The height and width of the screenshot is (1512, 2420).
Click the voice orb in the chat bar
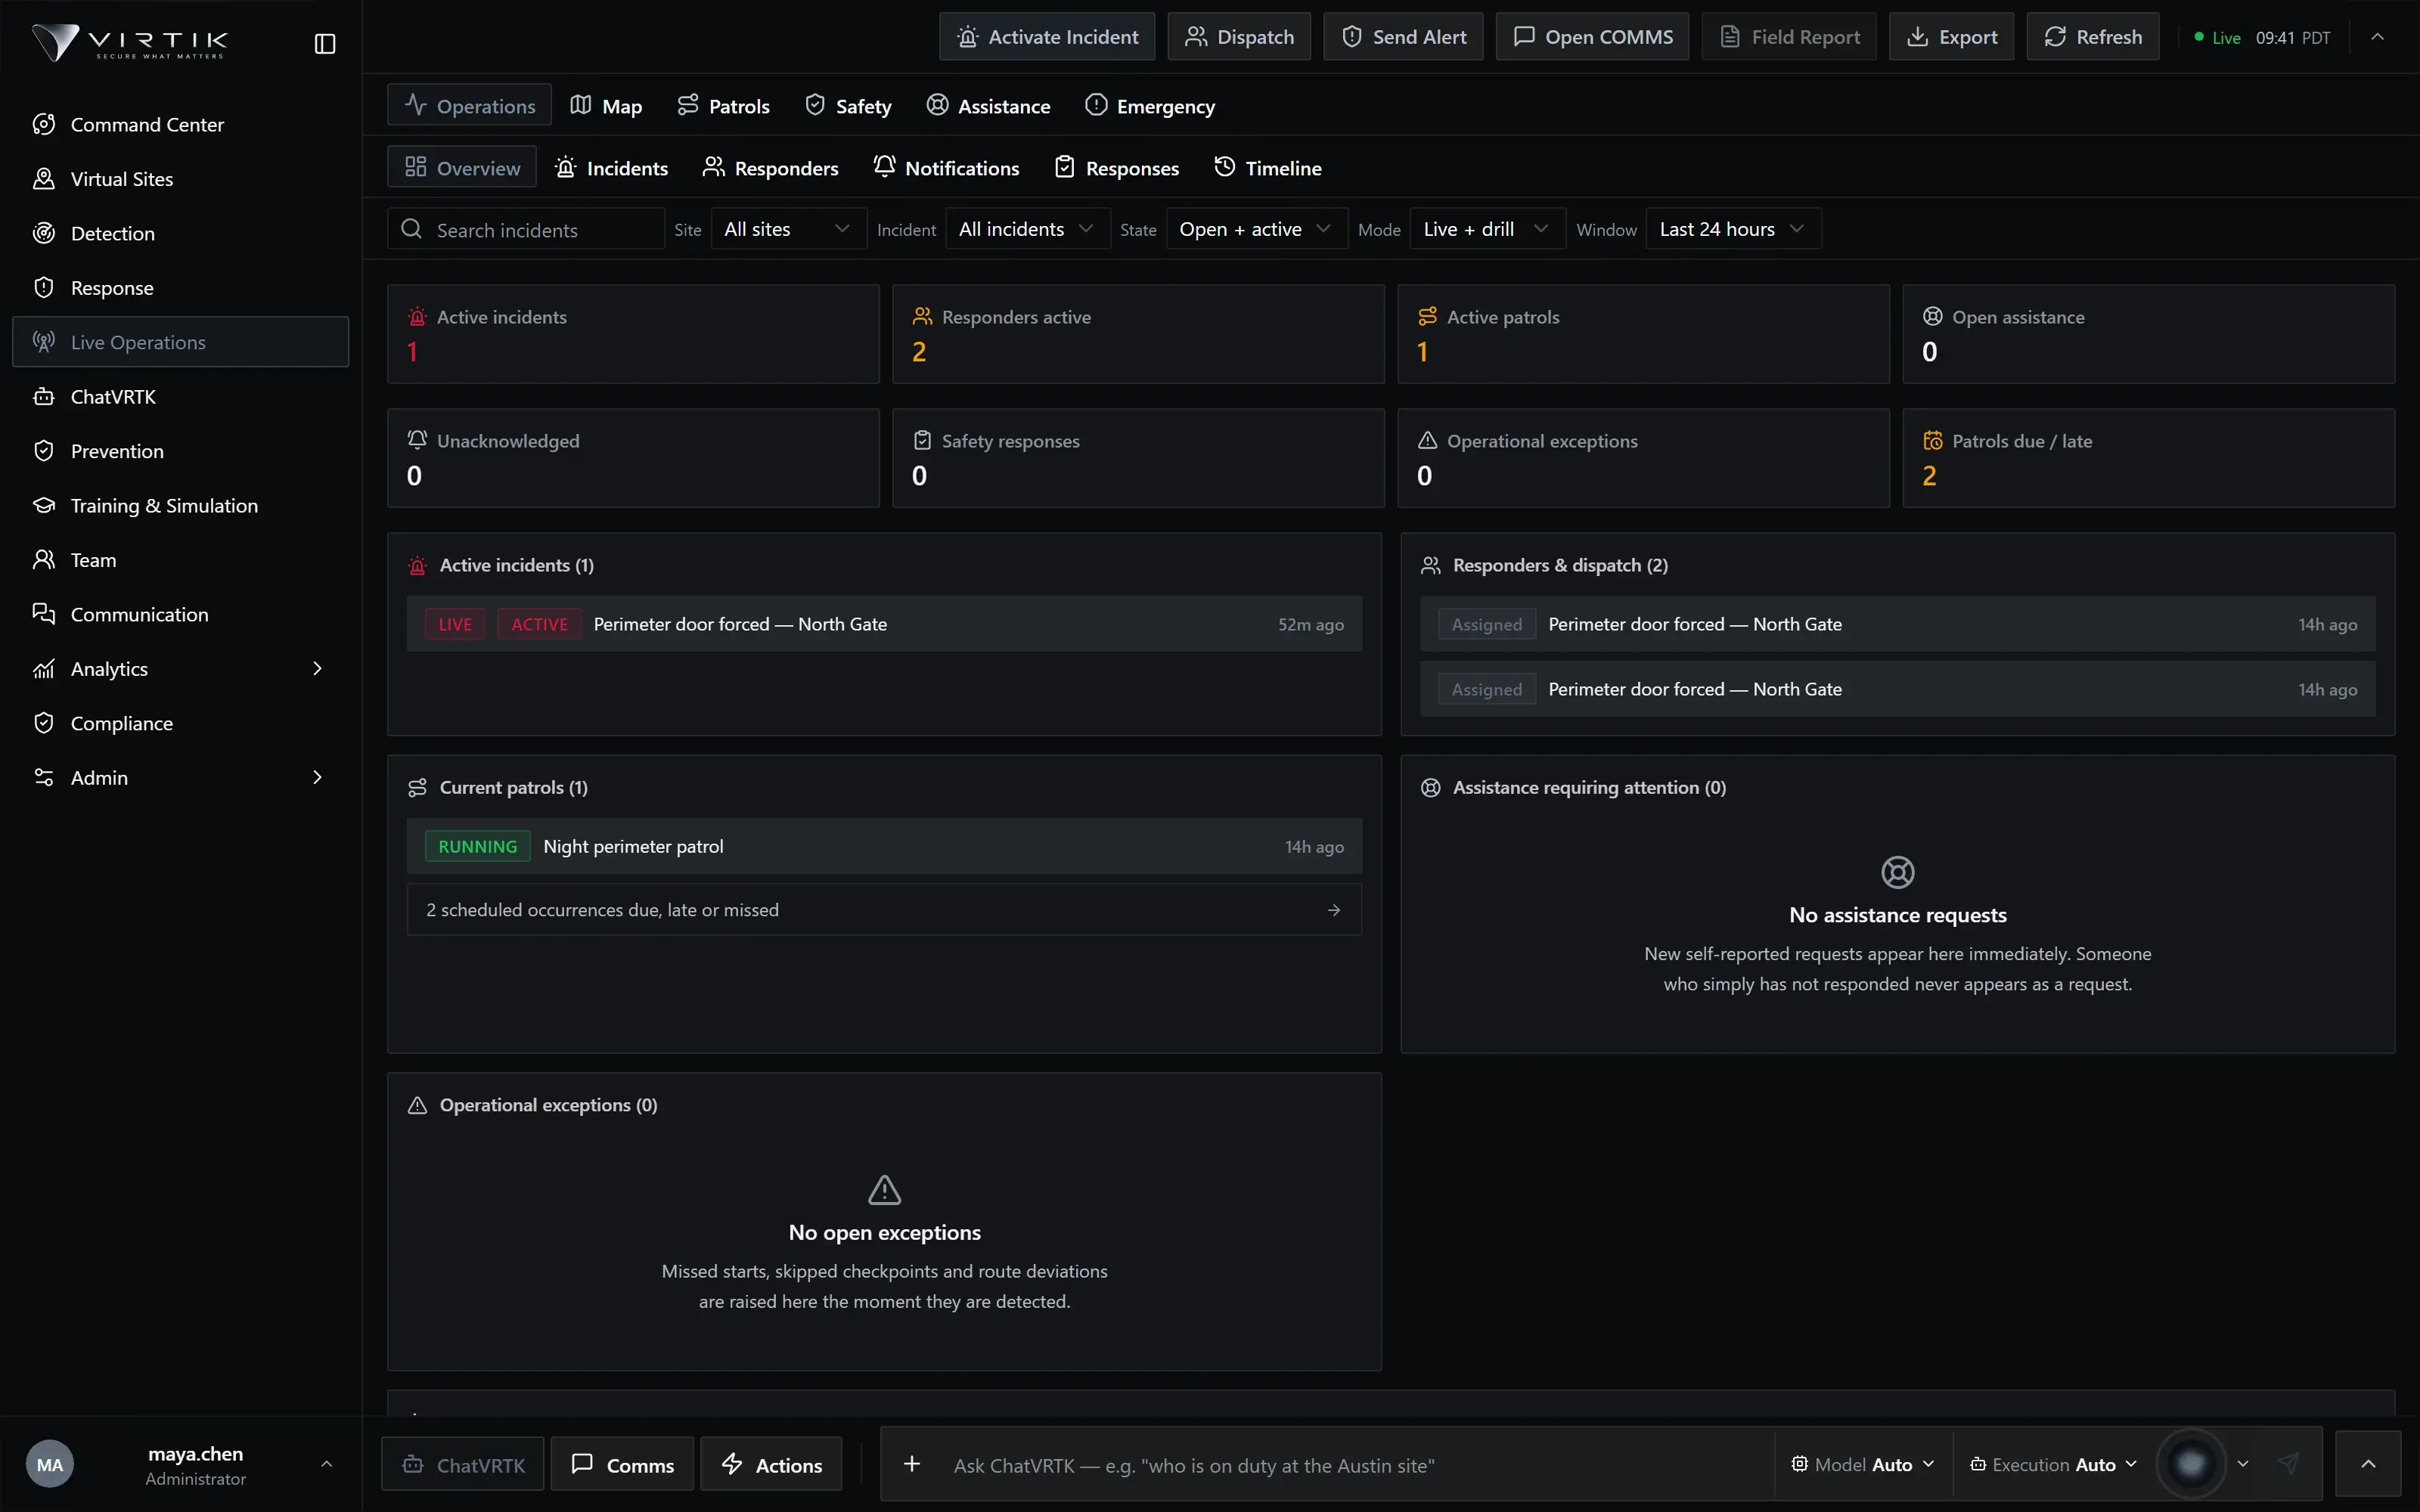click(x=2190, y=1464)
